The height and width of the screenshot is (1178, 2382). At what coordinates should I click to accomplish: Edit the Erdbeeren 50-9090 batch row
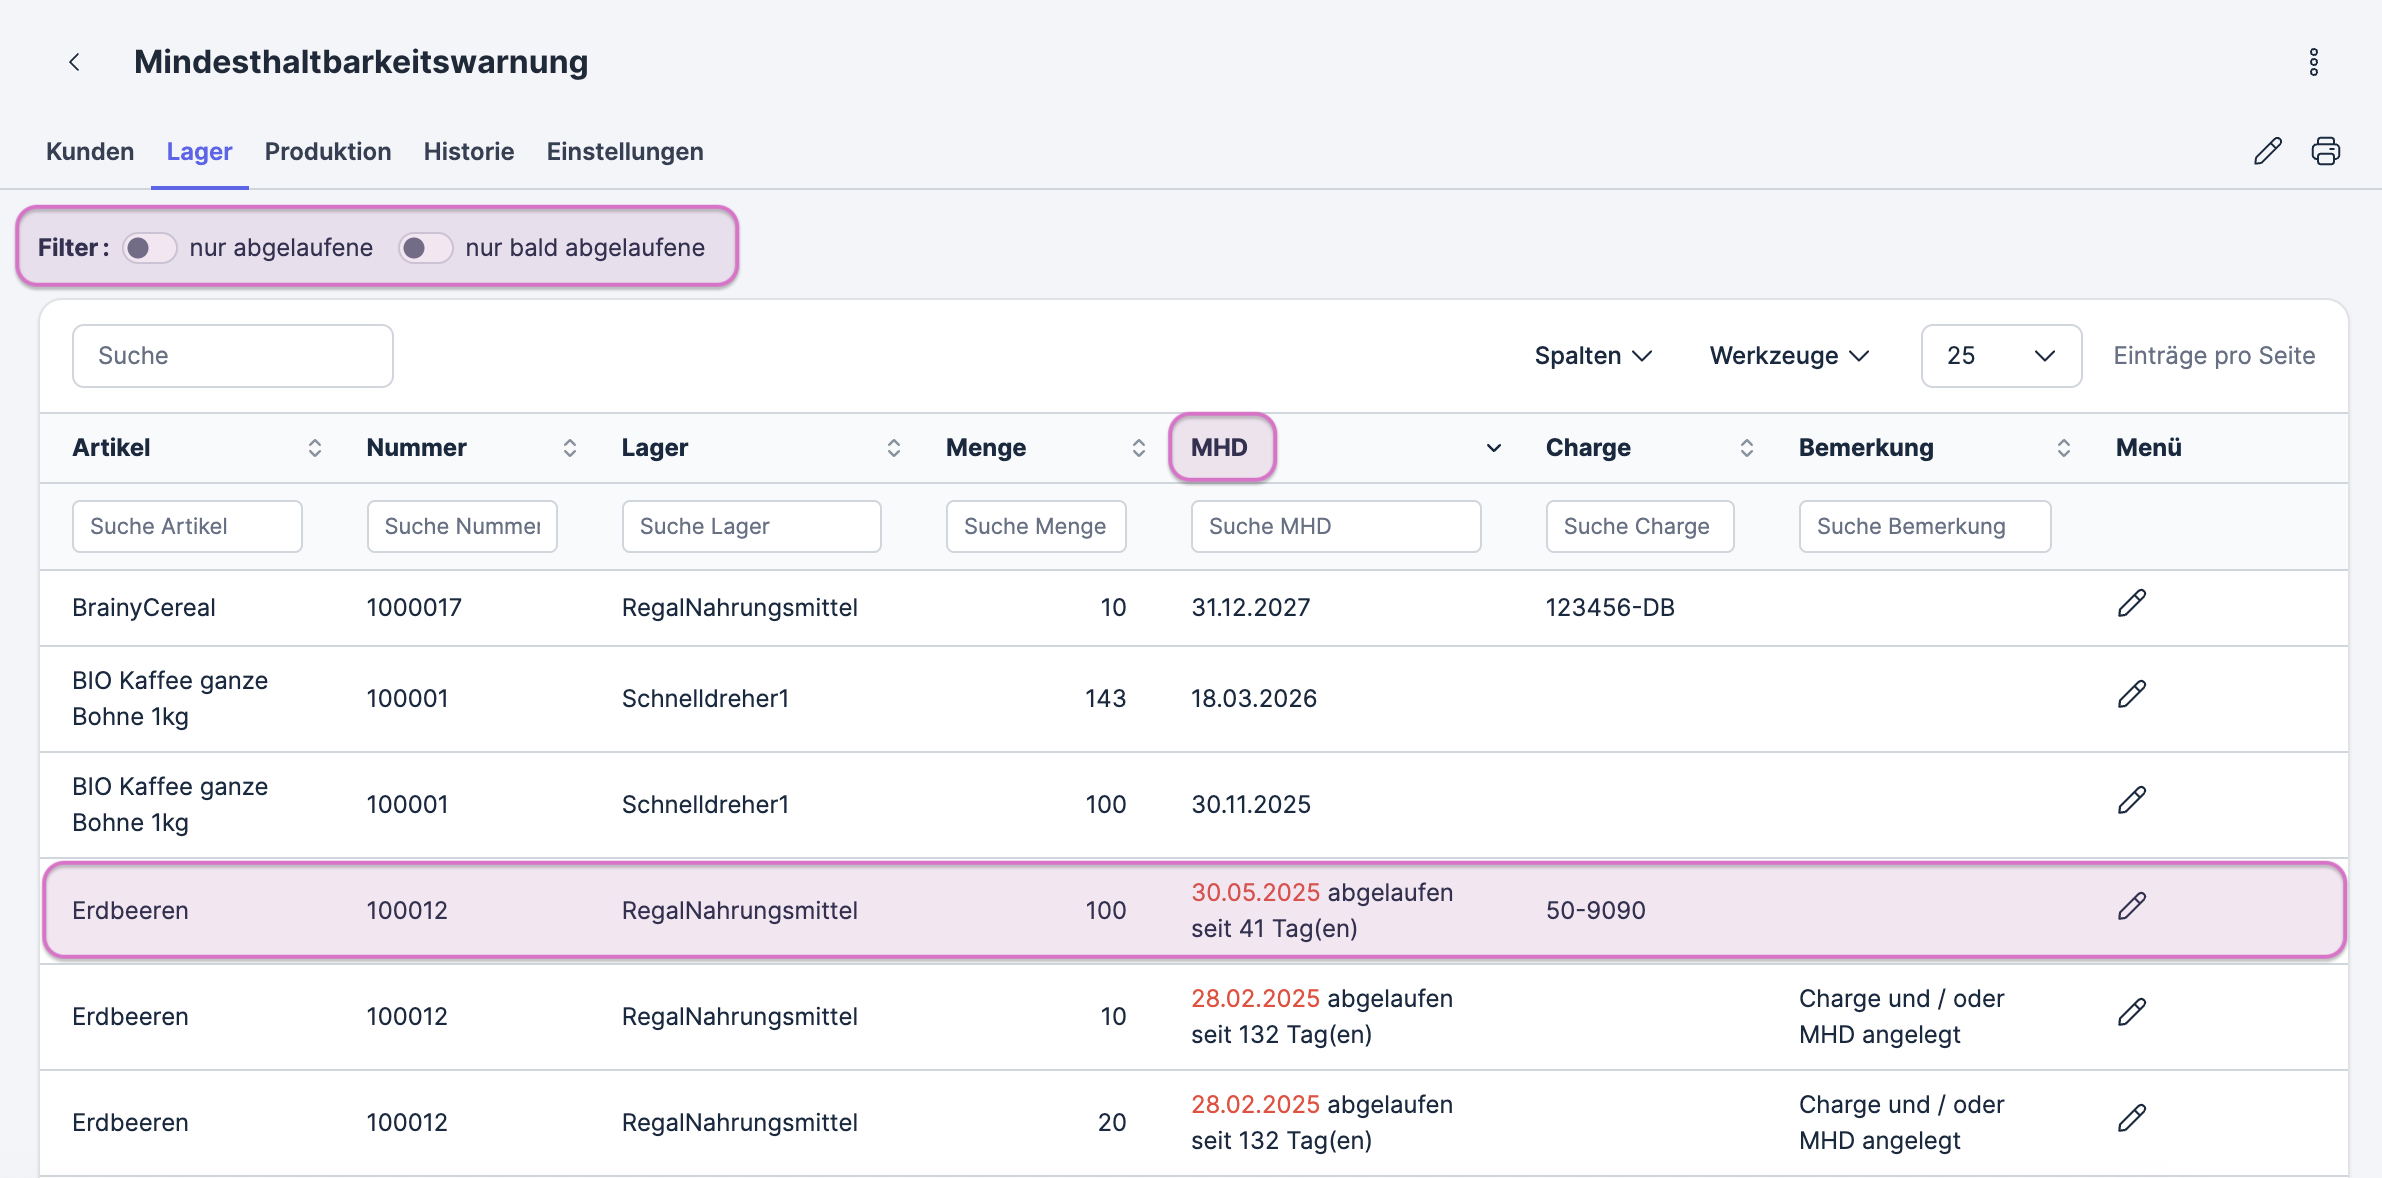2131,906
